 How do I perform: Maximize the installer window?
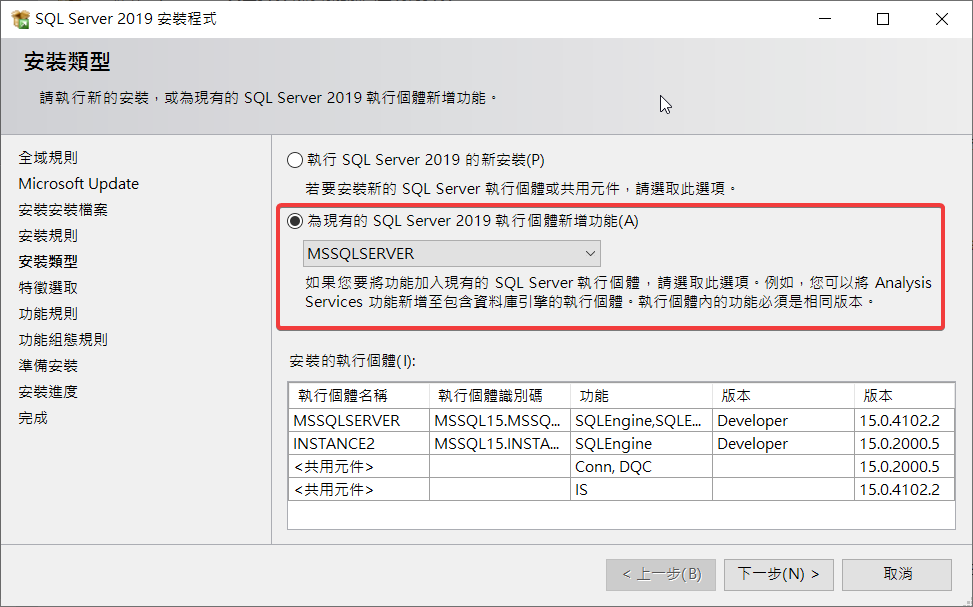883,19
